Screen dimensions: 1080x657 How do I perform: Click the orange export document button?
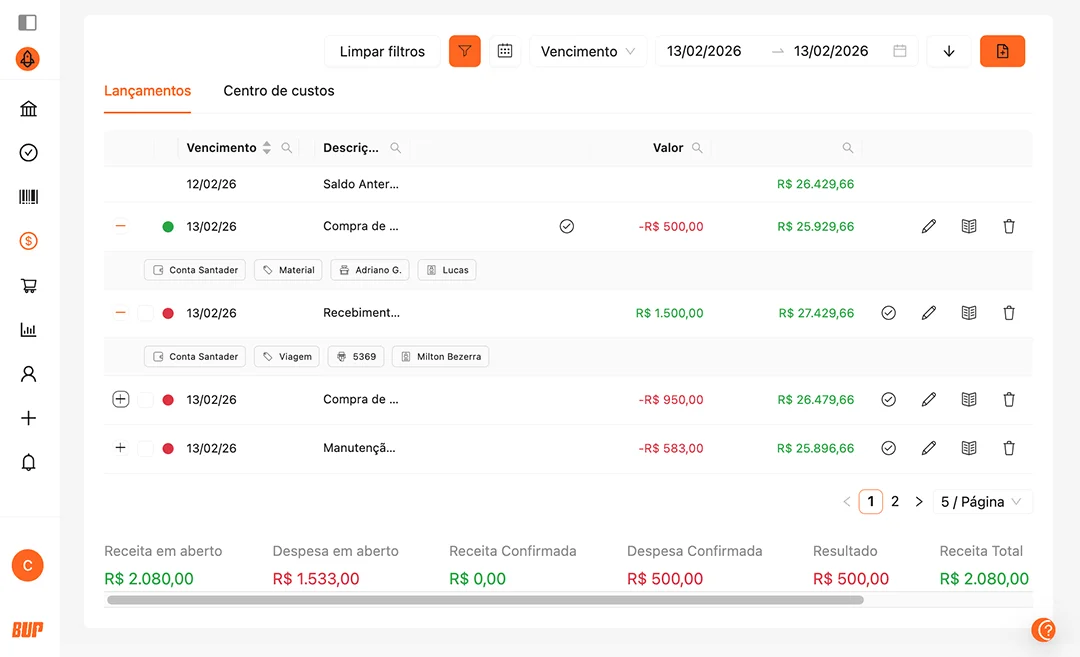pyautogui.click(x=1002, y=51)
